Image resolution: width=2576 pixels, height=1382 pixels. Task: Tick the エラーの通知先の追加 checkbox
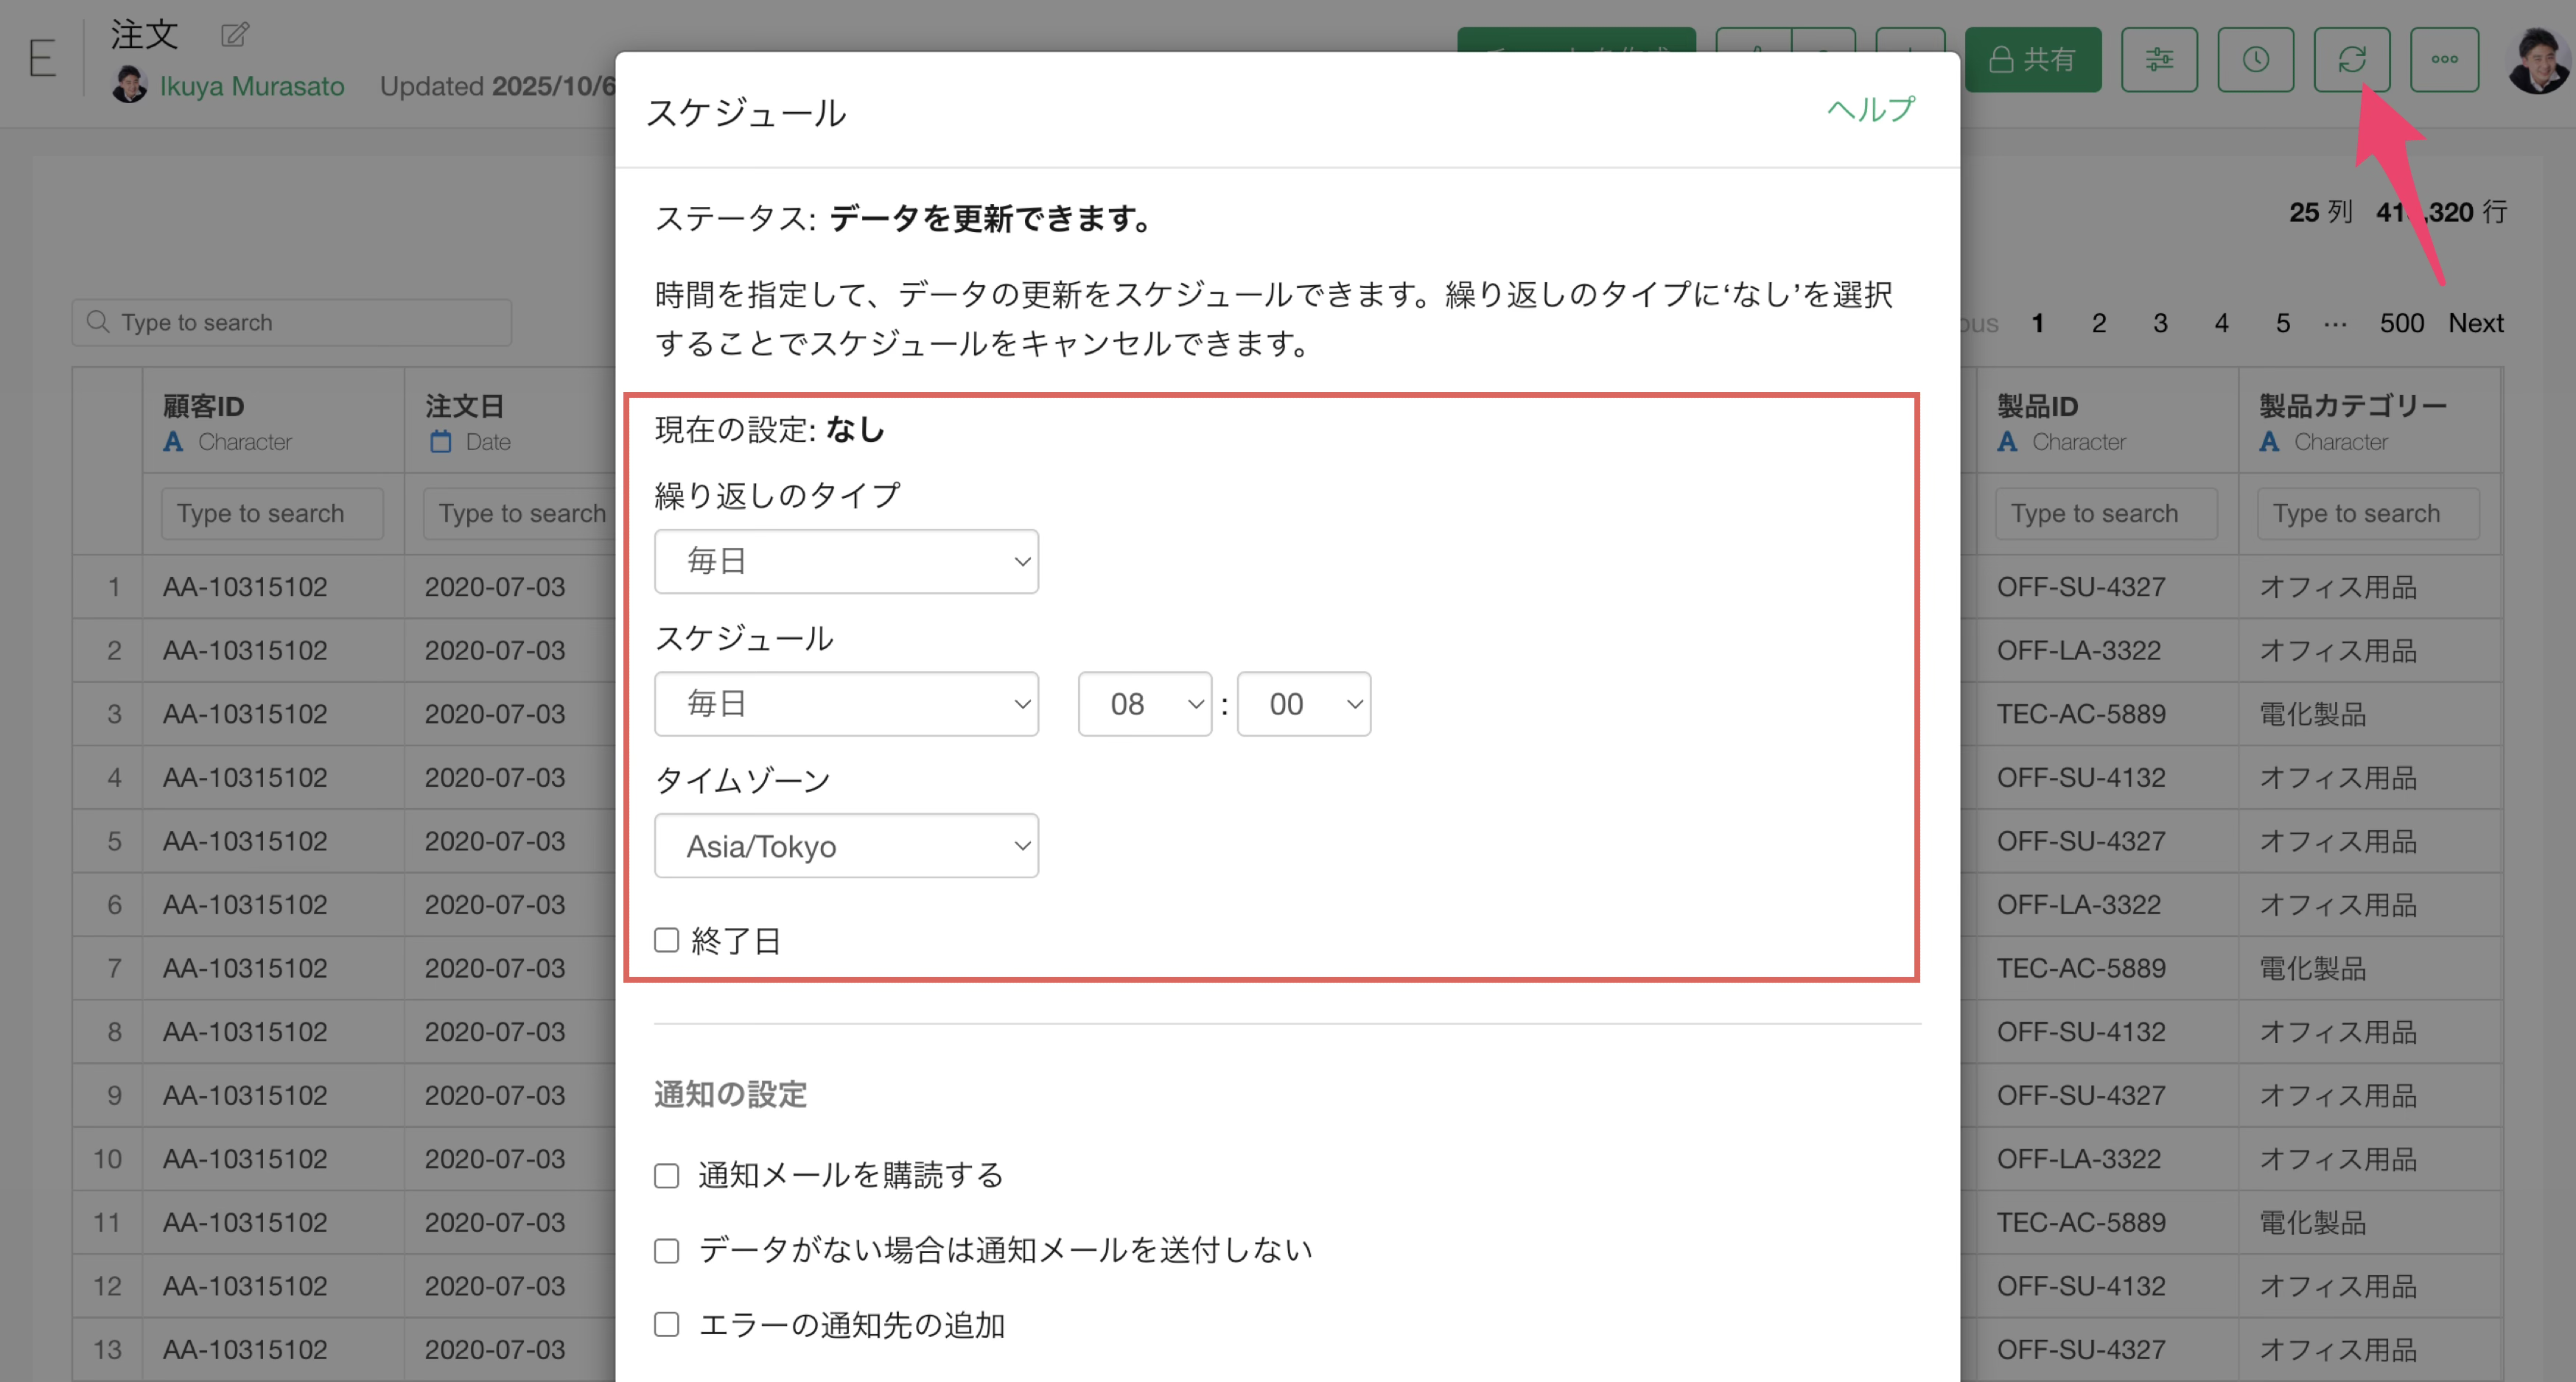666,1325
